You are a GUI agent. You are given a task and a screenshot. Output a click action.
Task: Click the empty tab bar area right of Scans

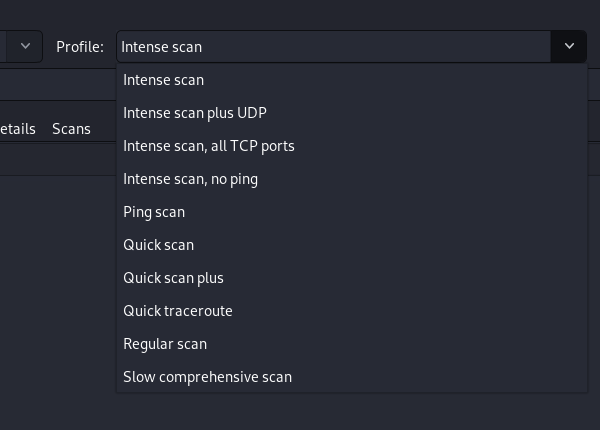tap(107, 129)
